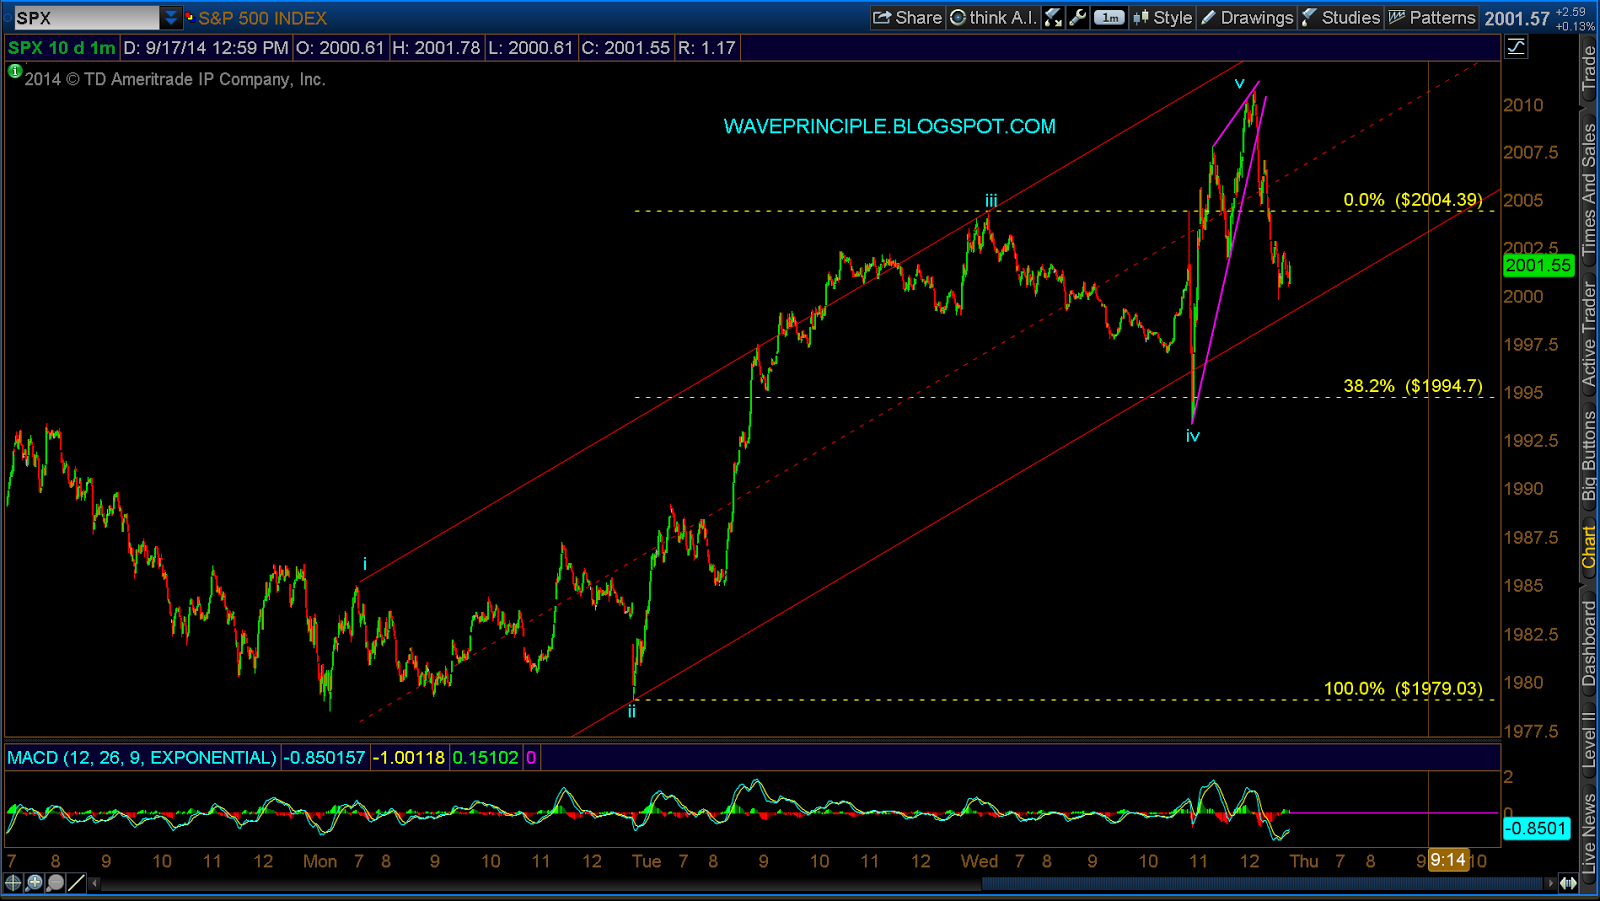Click the wave label v at chart top
This screenshot has height=901, width=1600.
point(1239,84)
